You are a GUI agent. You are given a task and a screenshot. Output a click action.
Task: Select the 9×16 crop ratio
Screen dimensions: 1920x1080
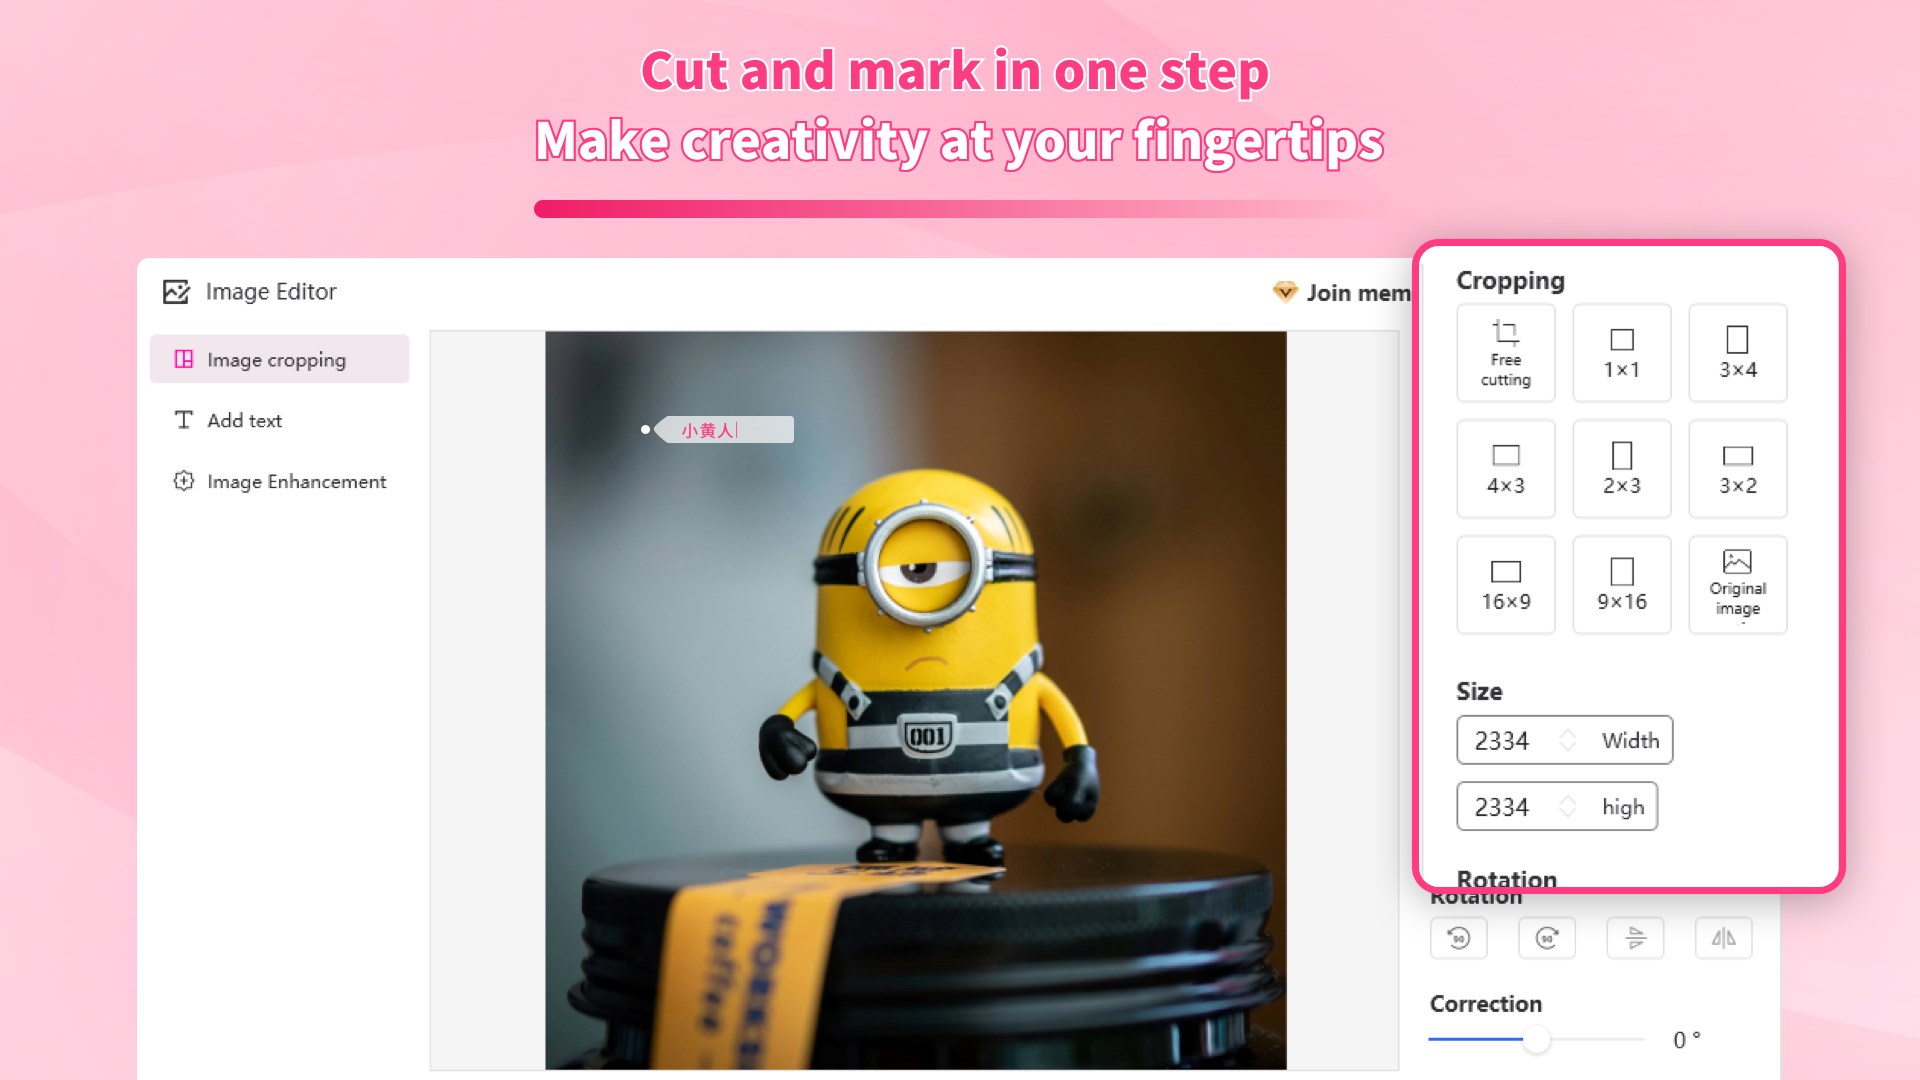(x=1621, y=585)
